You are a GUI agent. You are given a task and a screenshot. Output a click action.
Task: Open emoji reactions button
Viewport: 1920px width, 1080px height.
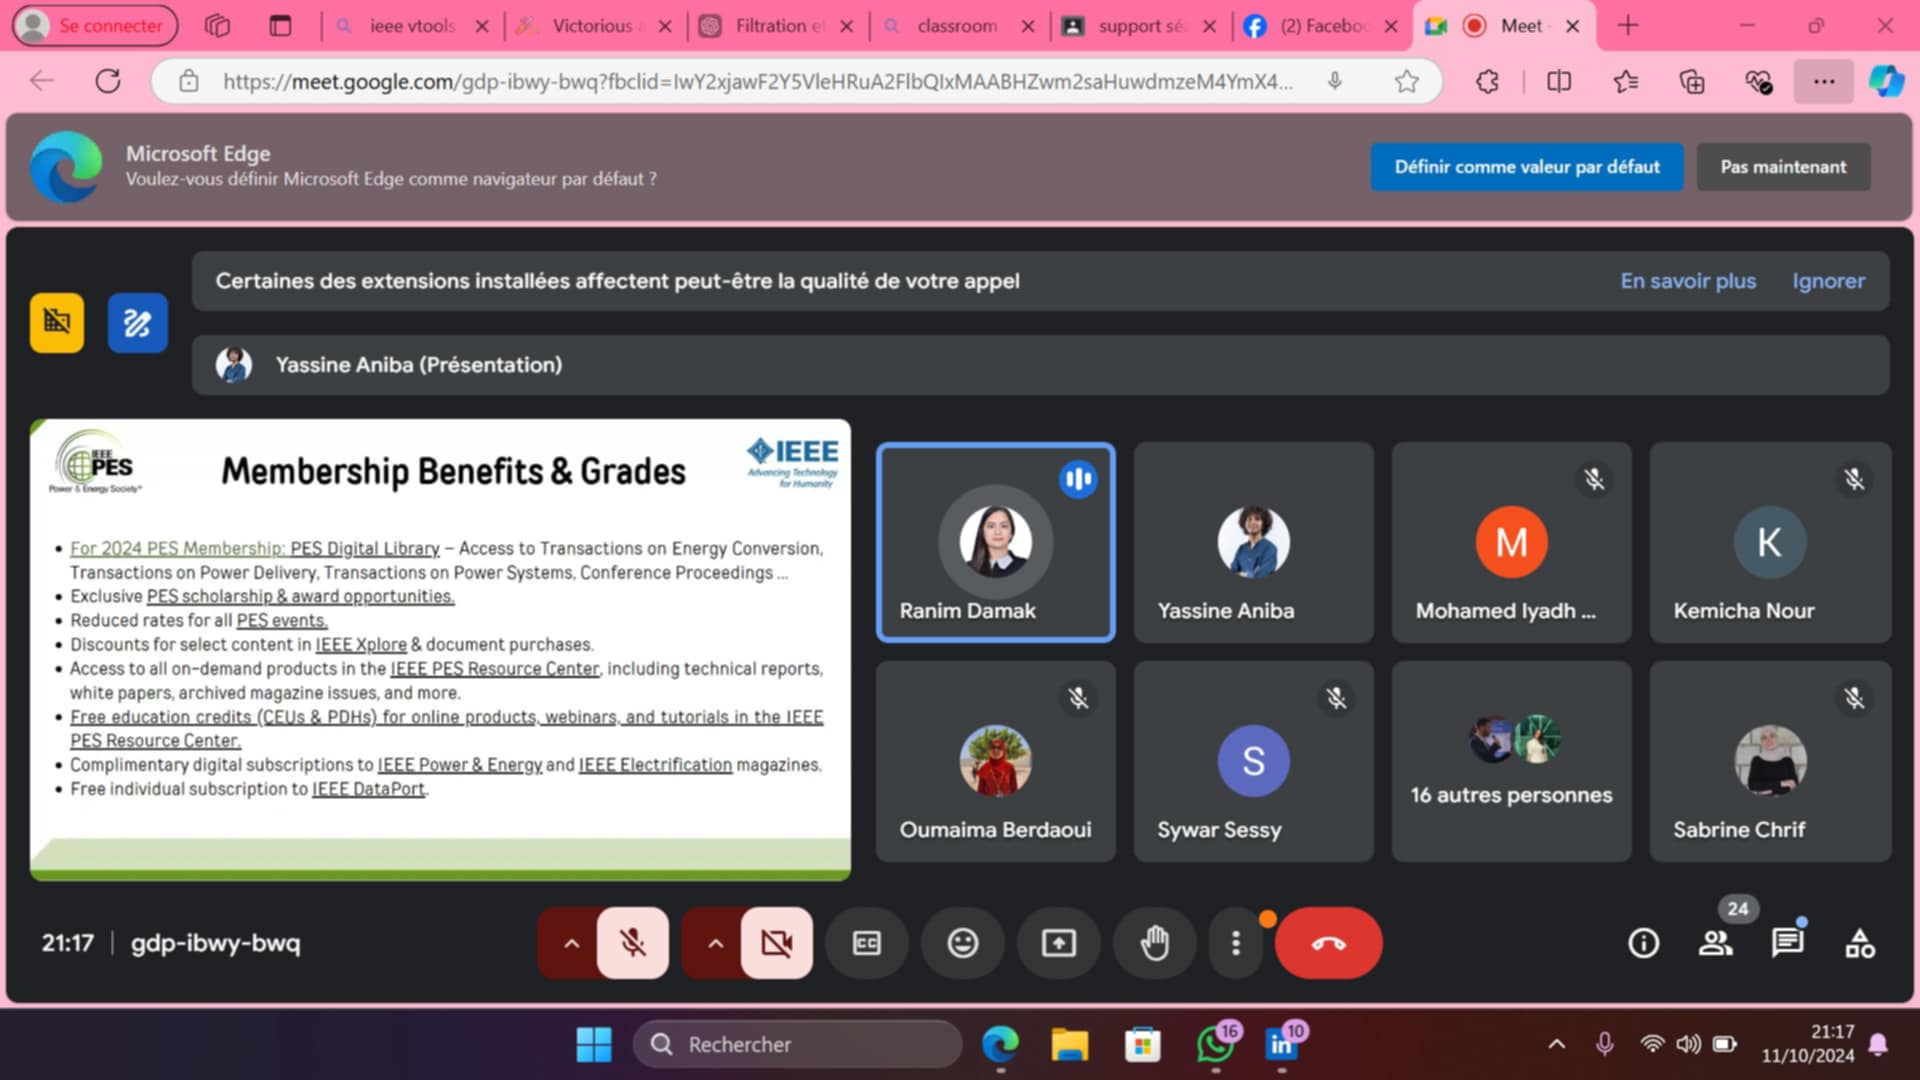(x=962, y=943)
